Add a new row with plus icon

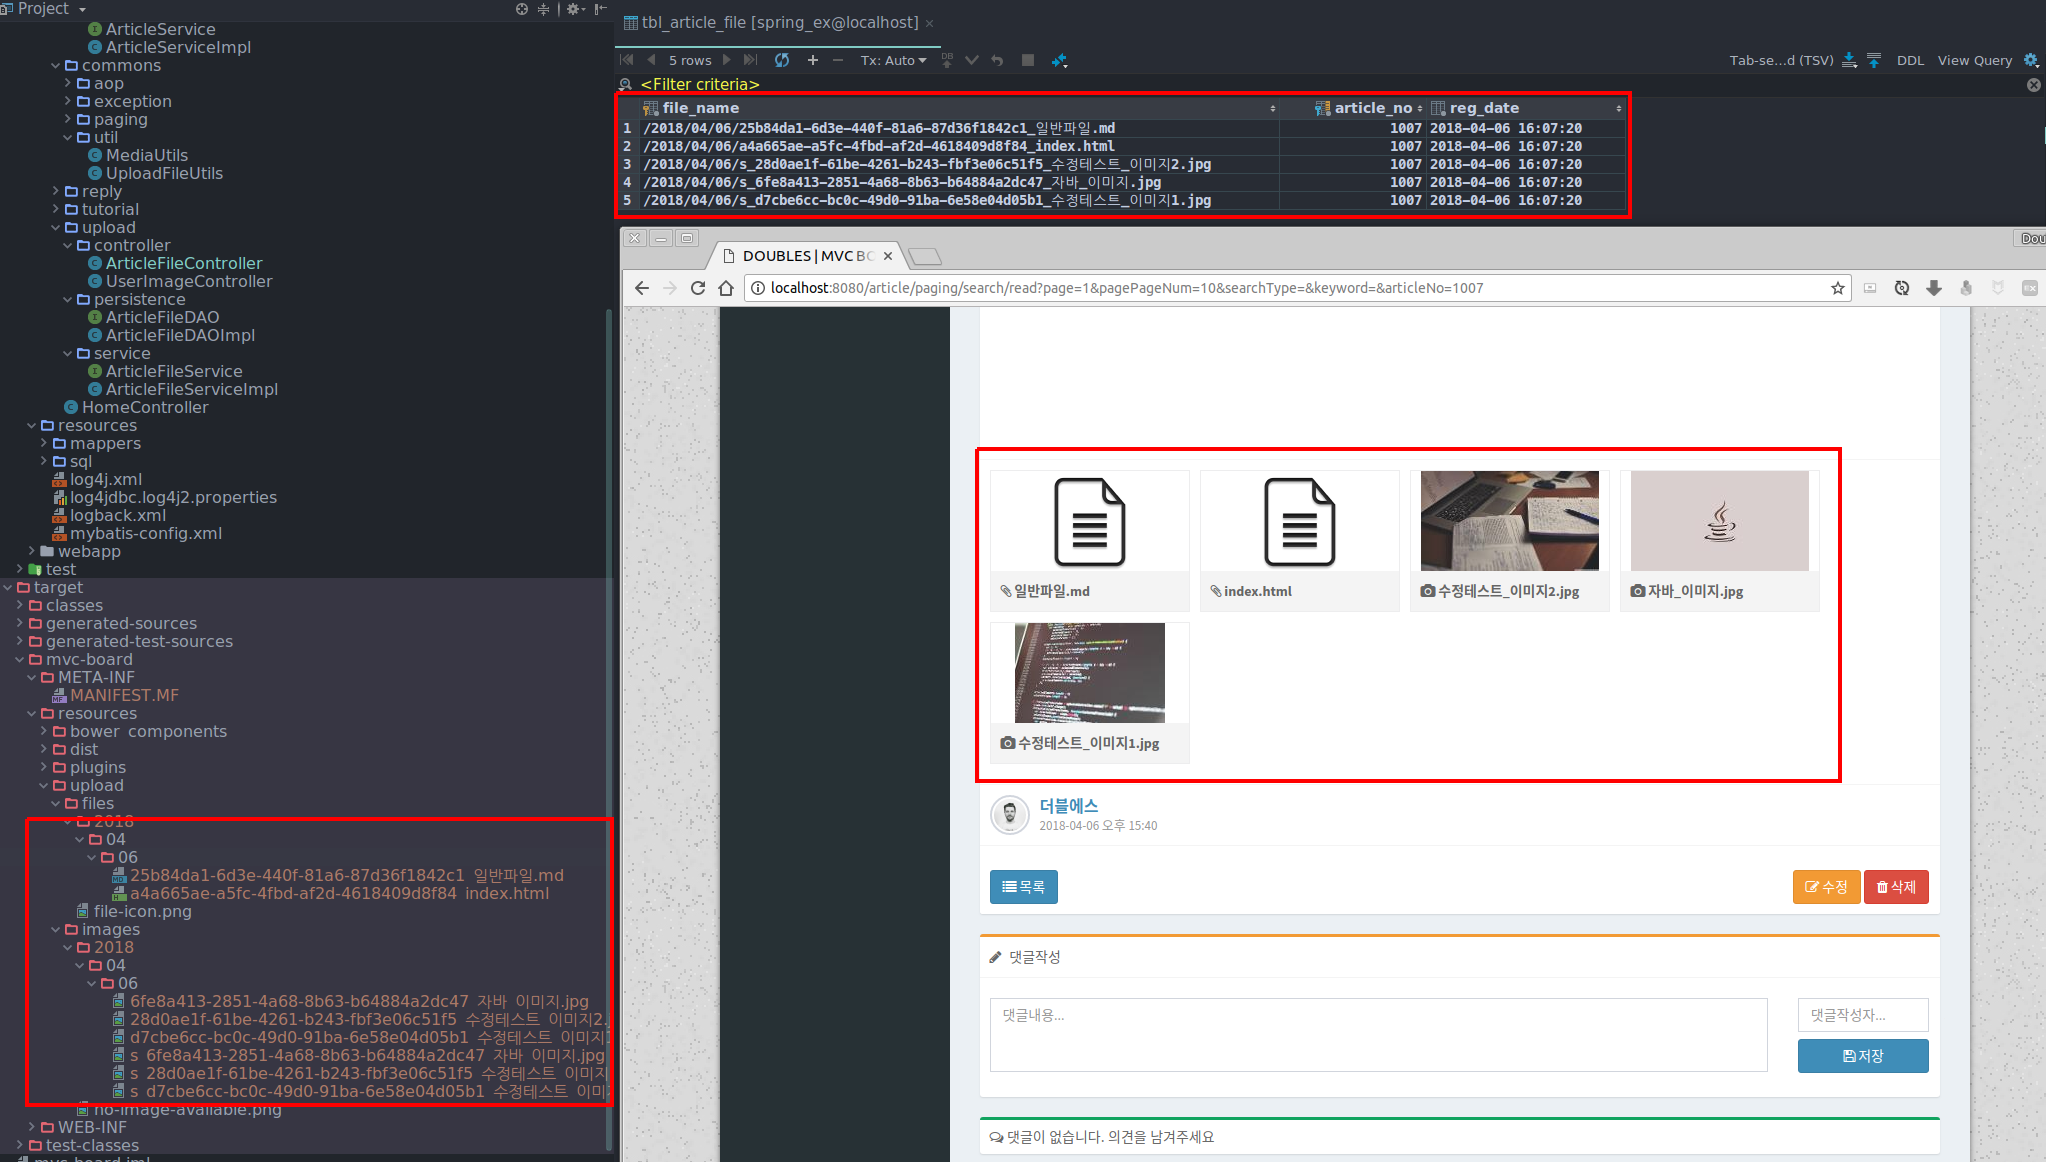click(812, 60)
